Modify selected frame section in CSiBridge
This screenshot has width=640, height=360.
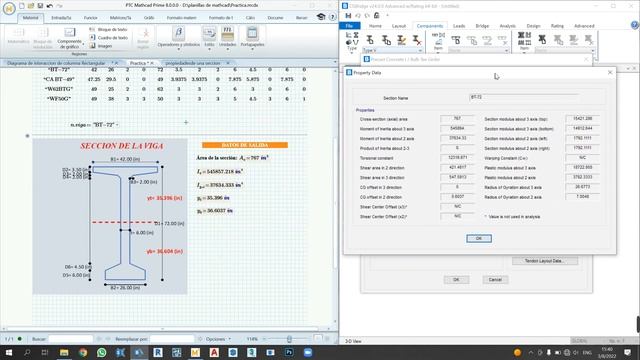[x=401, y=40]
